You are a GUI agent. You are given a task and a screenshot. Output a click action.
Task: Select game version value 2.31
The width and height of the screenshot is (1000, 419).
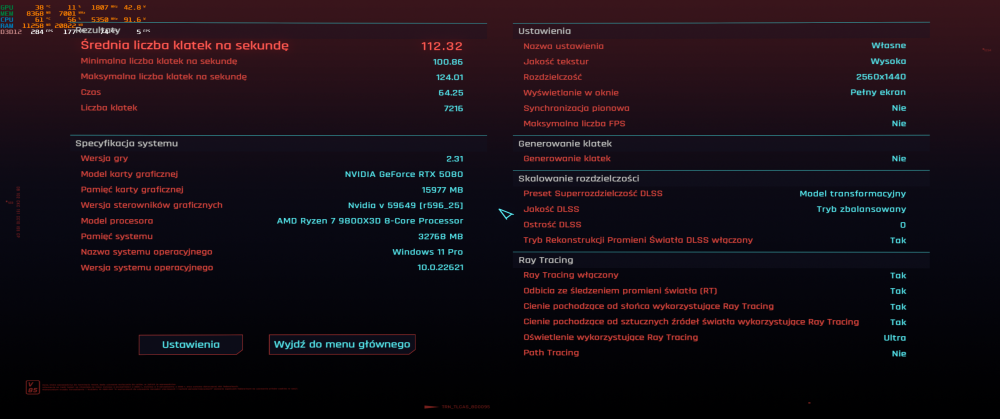tap(455, 159)
